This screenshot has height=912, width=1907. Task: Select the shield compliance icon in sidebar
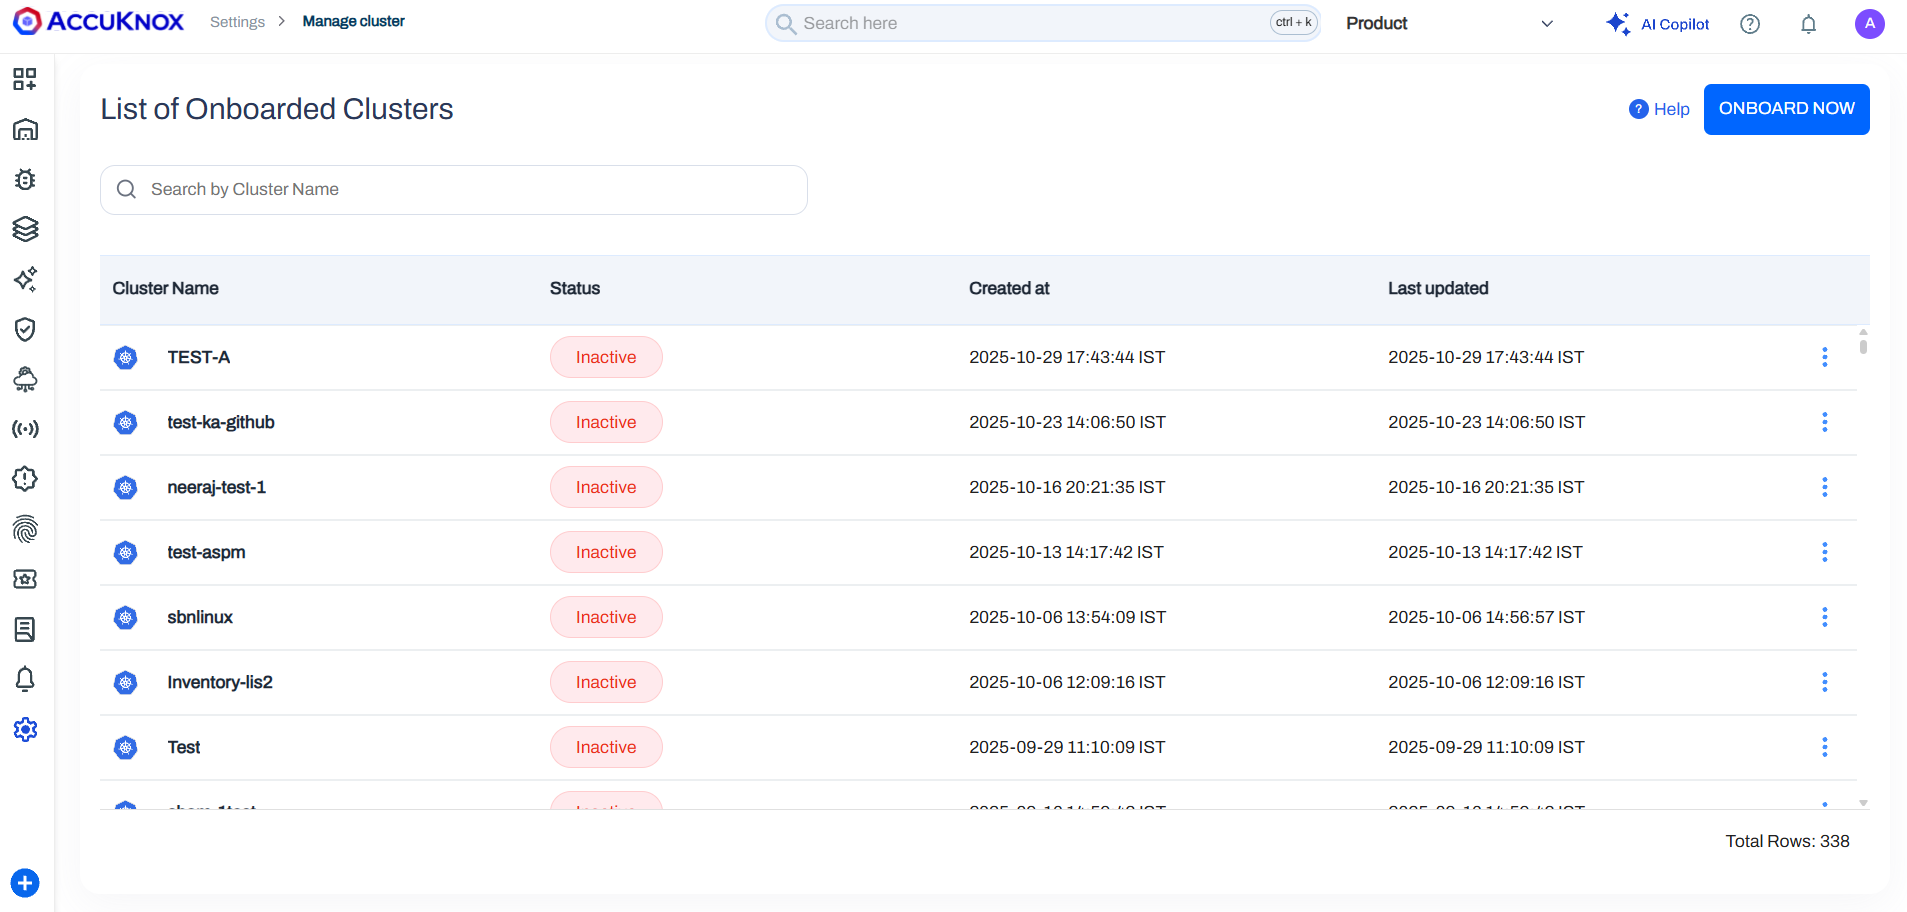tap(25, 329)
